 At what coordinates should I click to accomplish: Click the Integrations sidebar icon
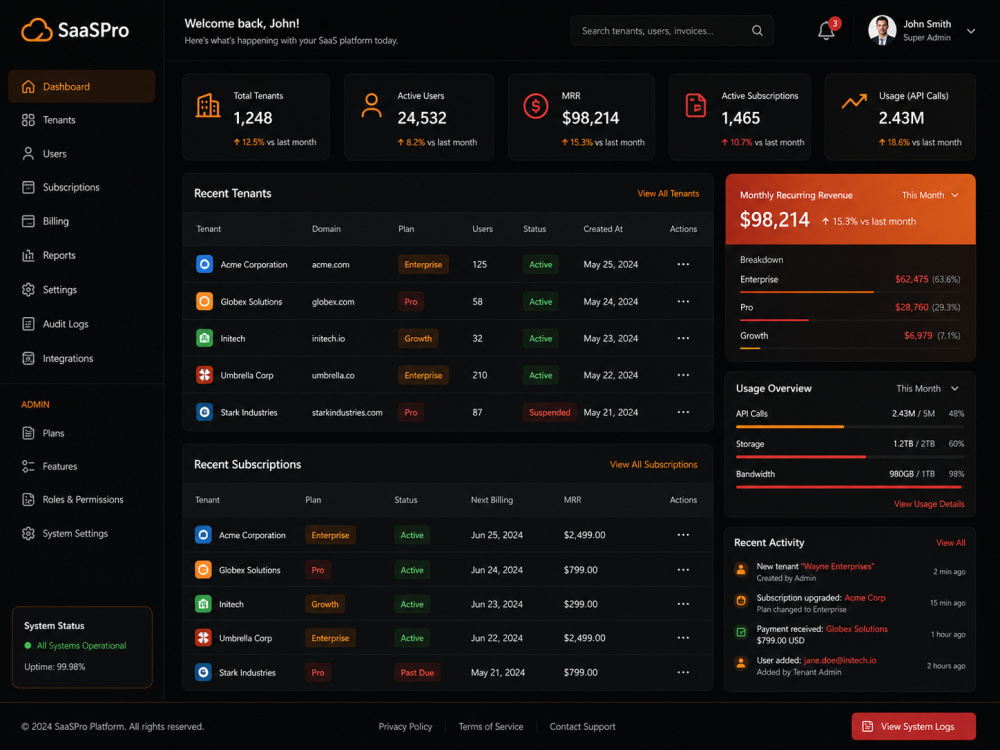pyautogui.click(x=28, y=358)
